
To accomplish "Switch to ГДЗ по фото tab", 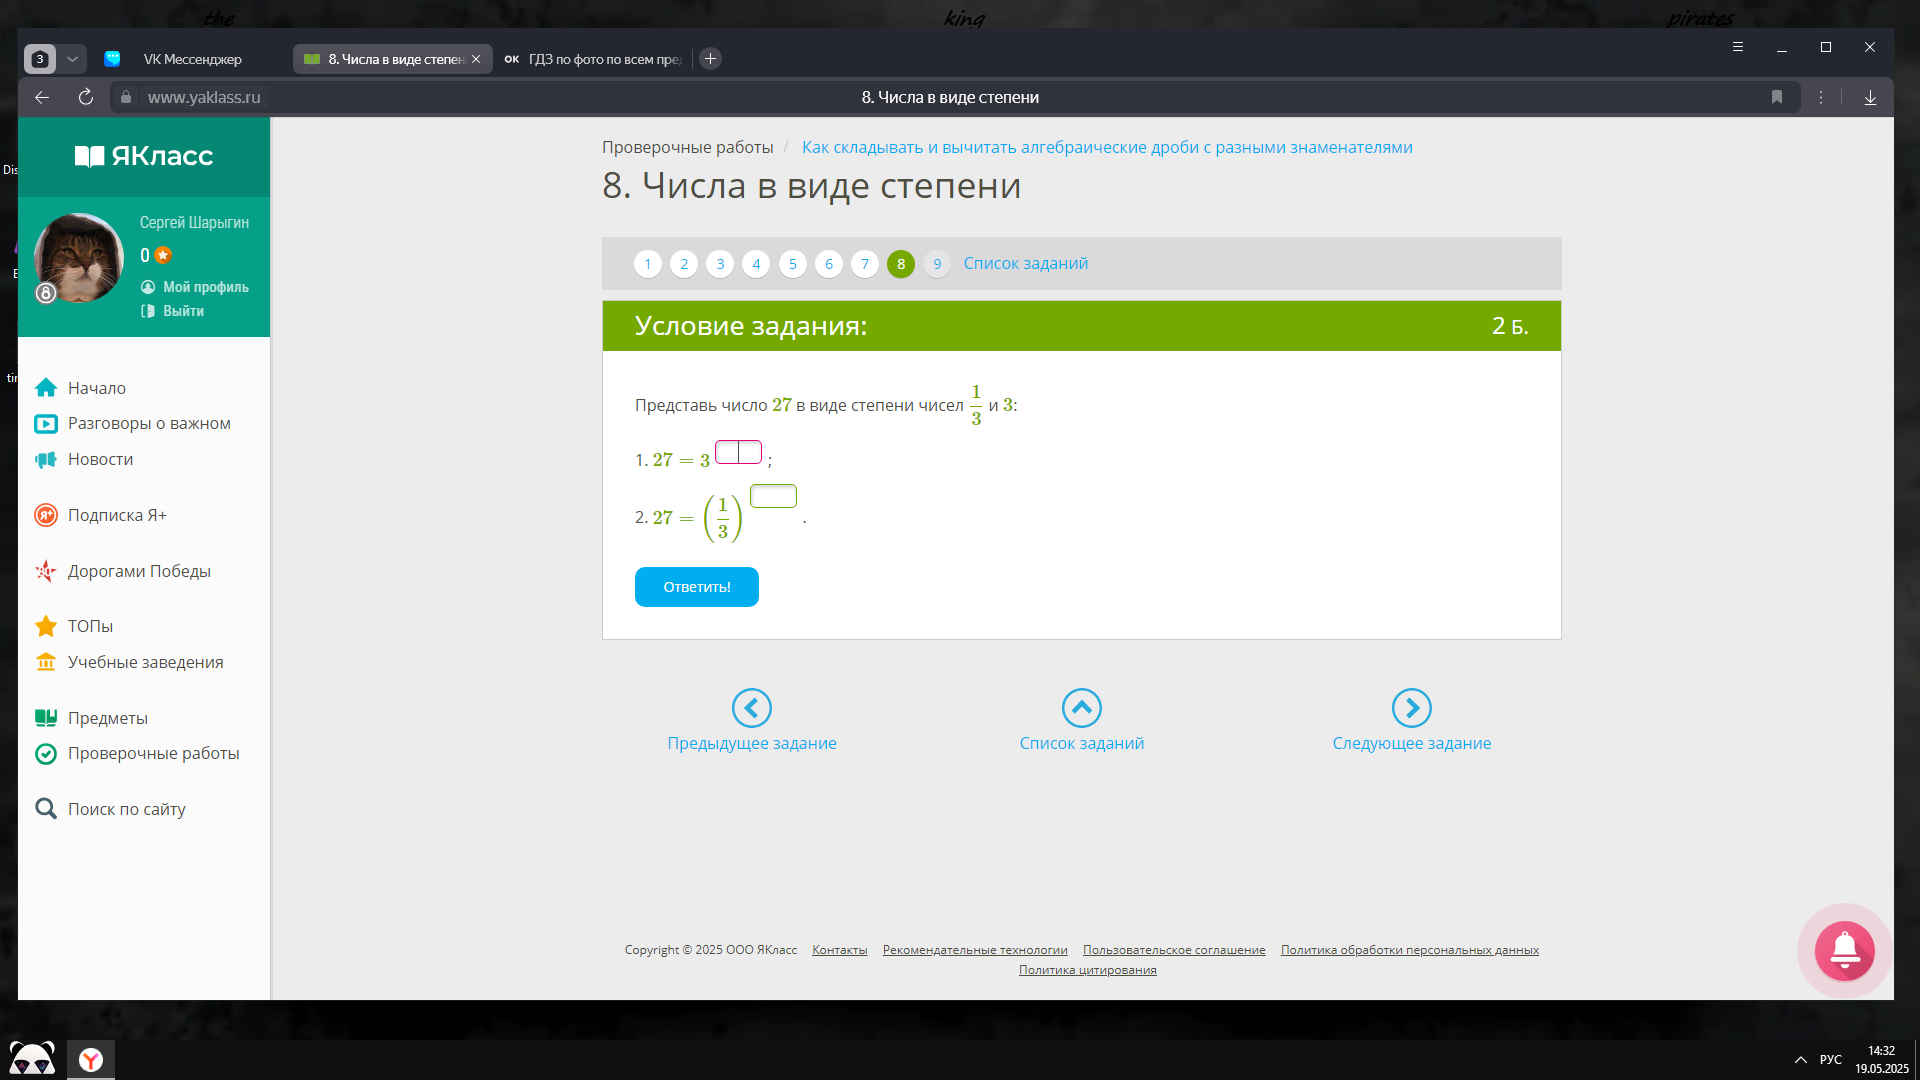I will [x=594, y=59].
